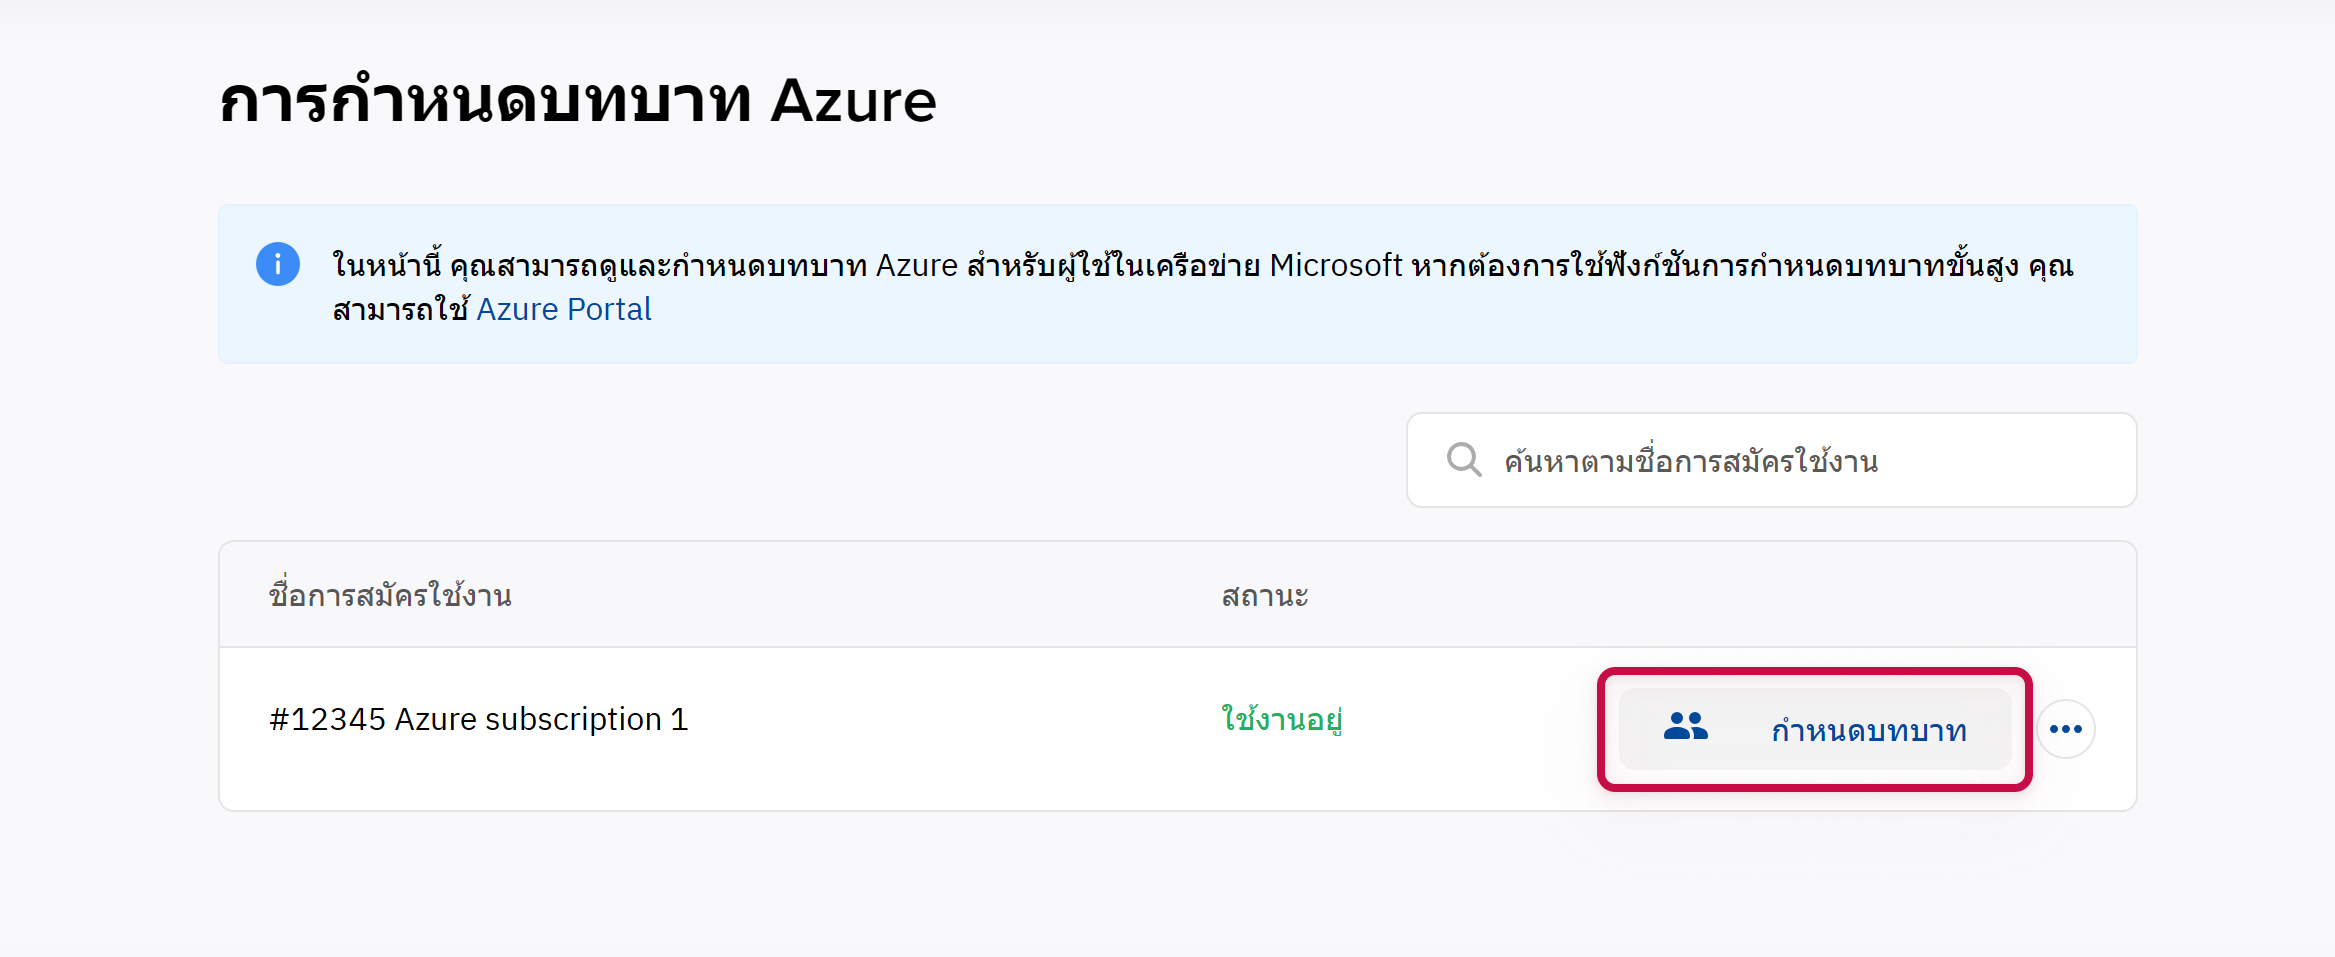Click blank area of table header right side
Screen dimensions: 2335x957
[x=1800, y=596]
